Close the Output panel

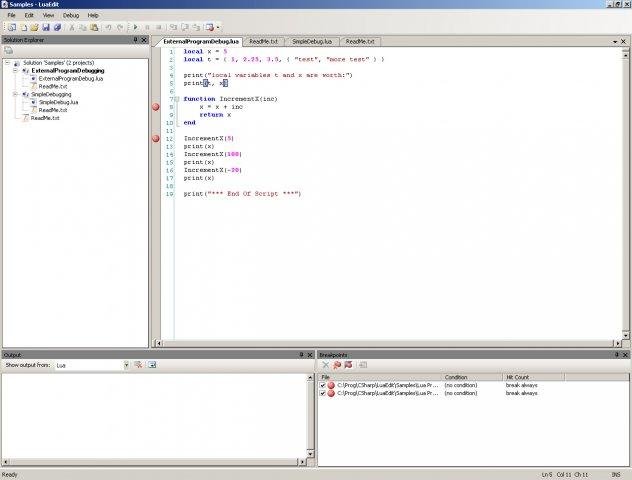[x=310, y=355]
